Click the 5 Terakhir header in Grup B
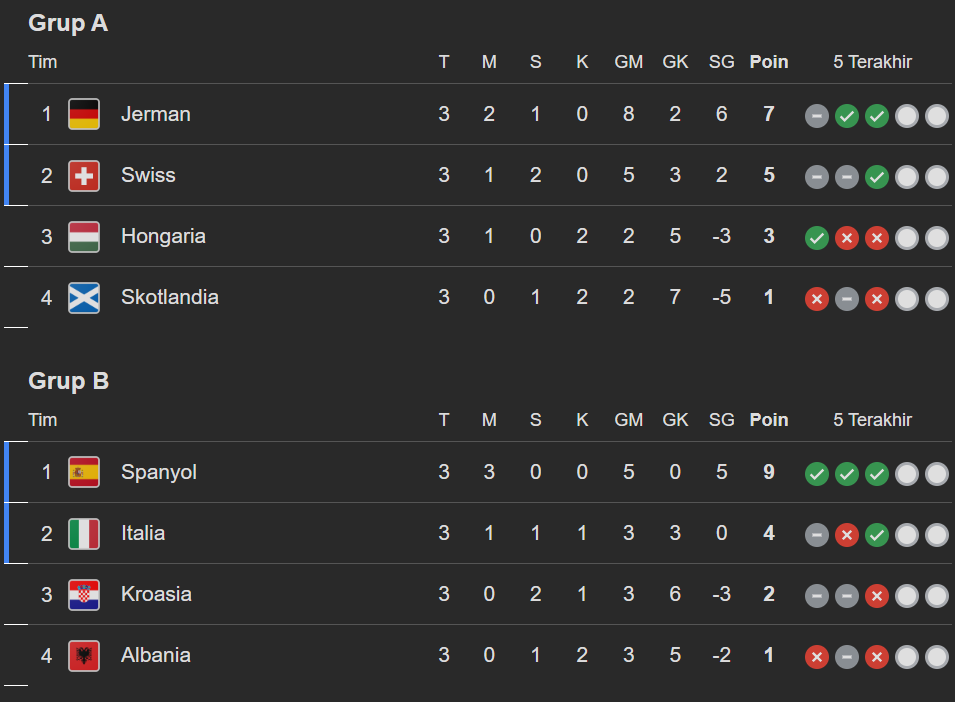The width and height of the screenshot is (955, 702). [872, 420]
